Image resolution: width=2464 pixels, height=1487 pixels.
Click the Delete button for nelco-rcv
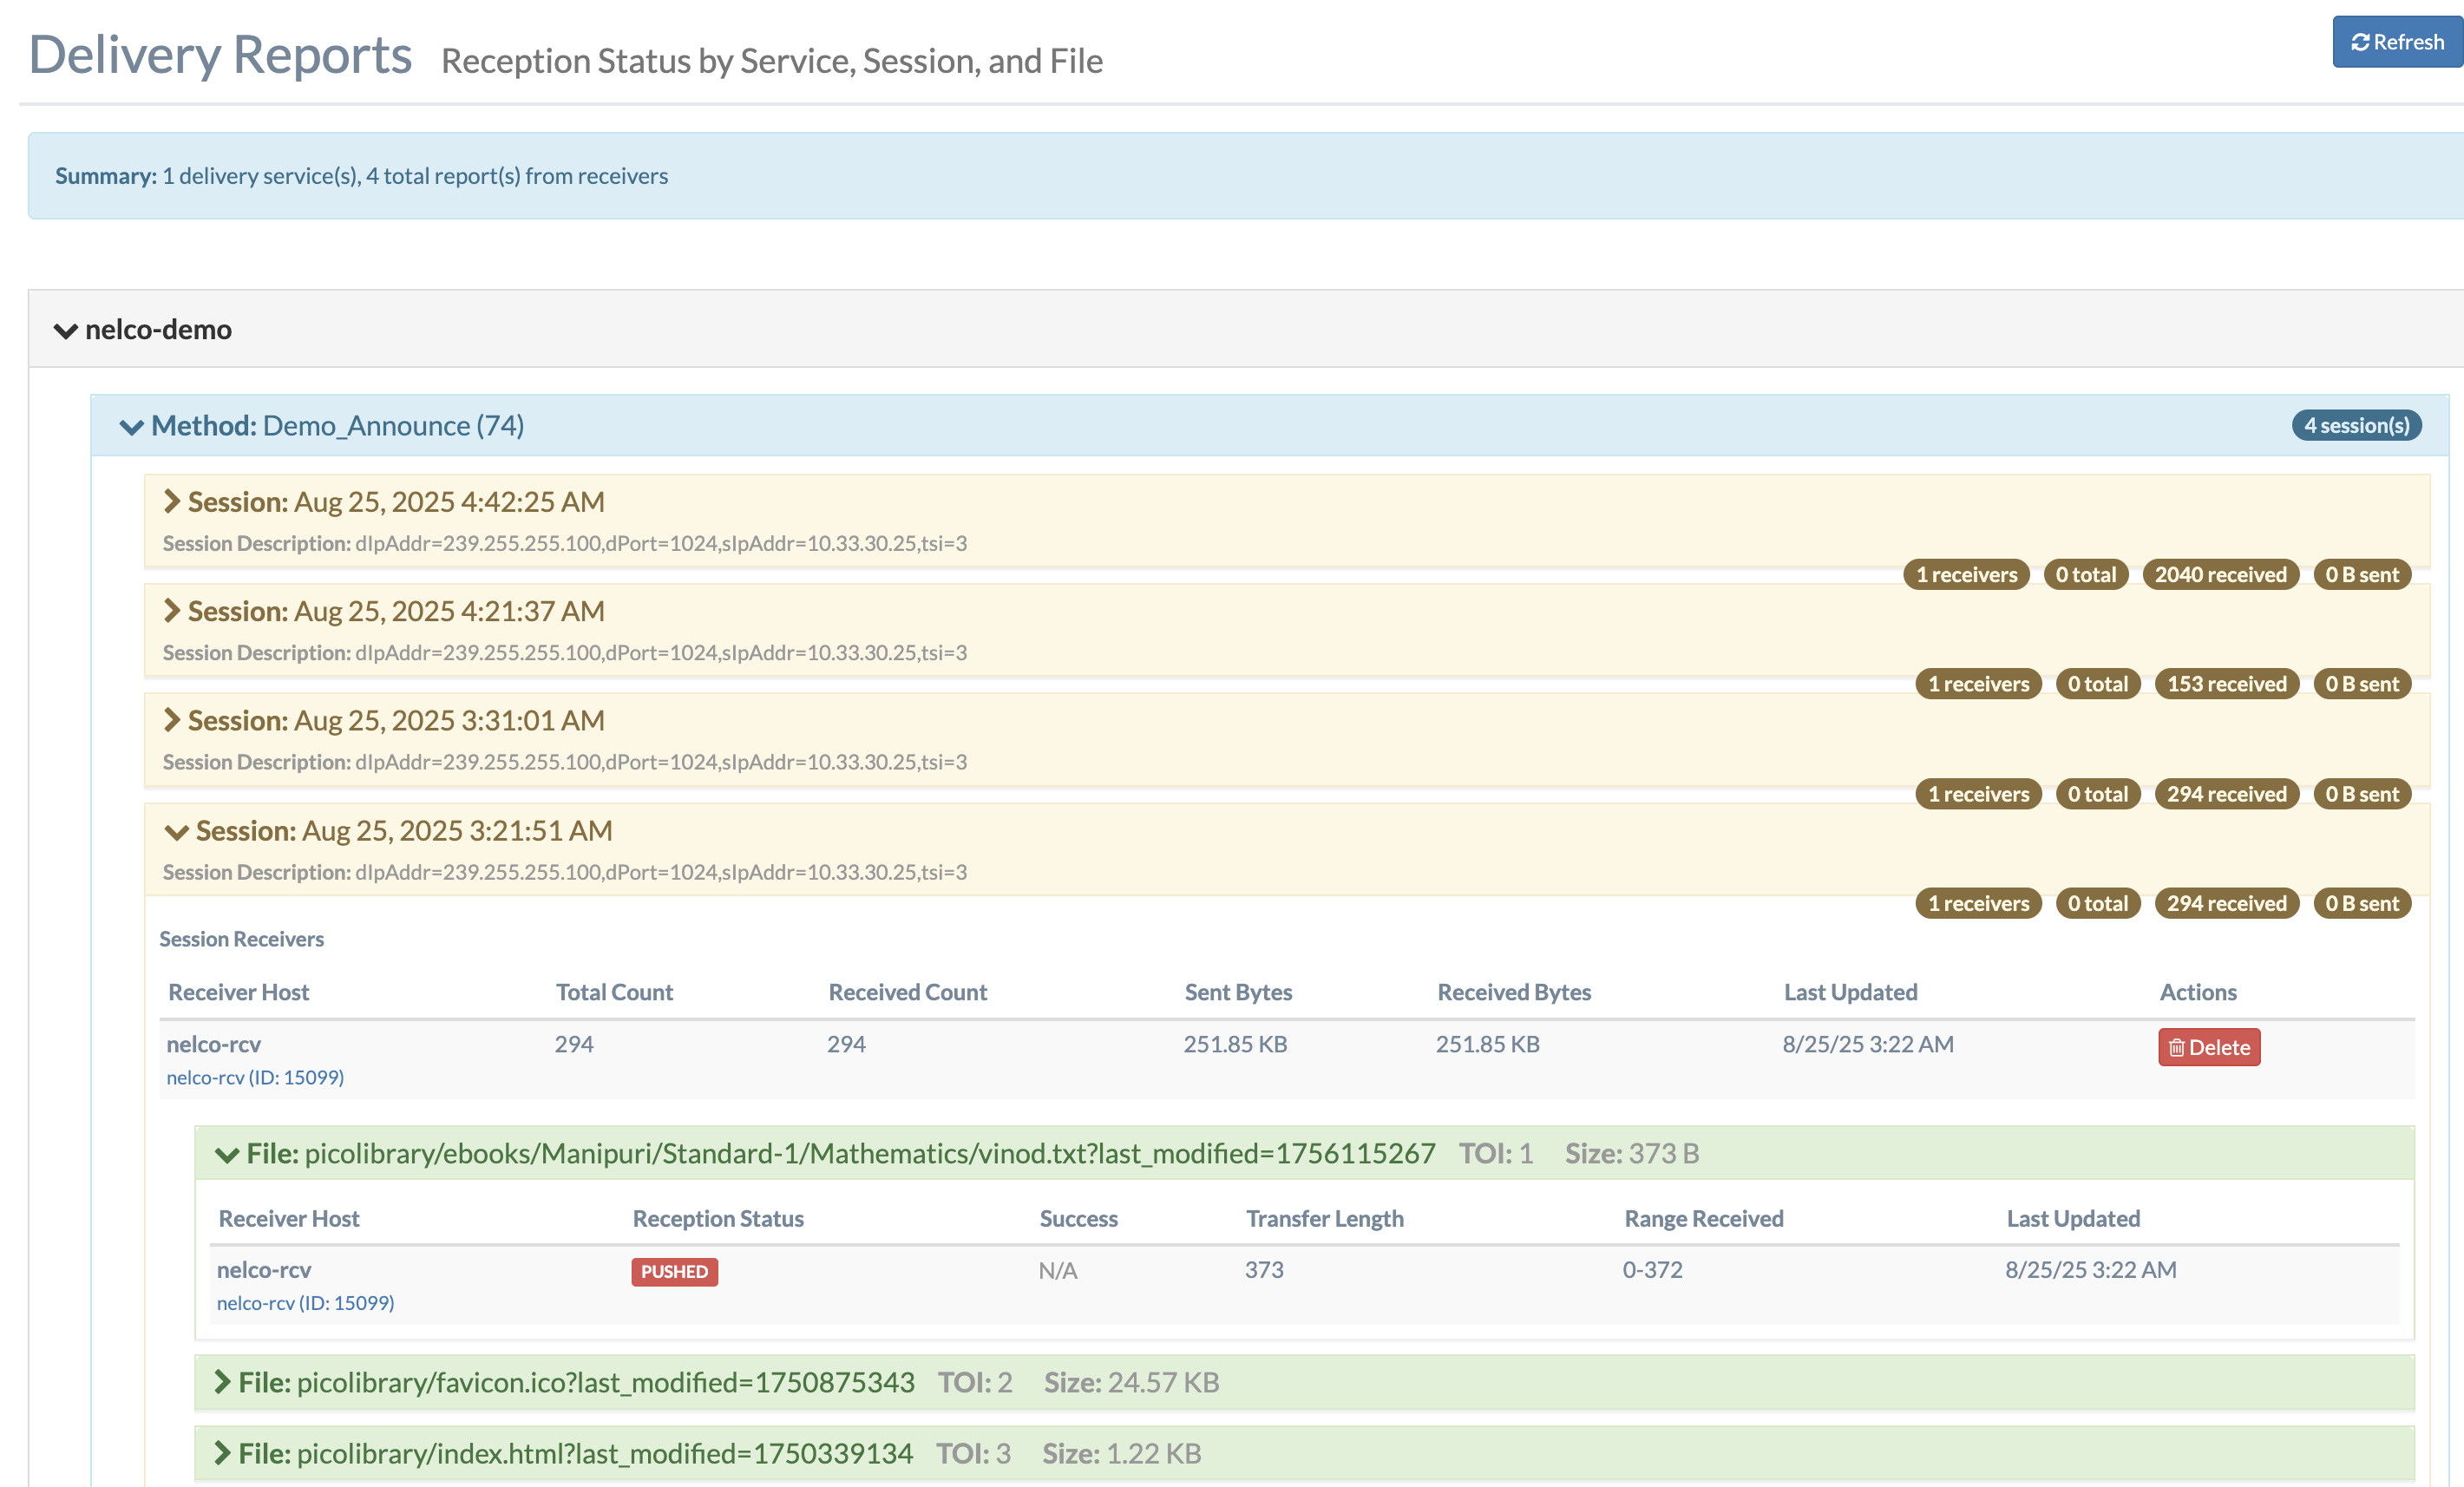(2209, 1047)
